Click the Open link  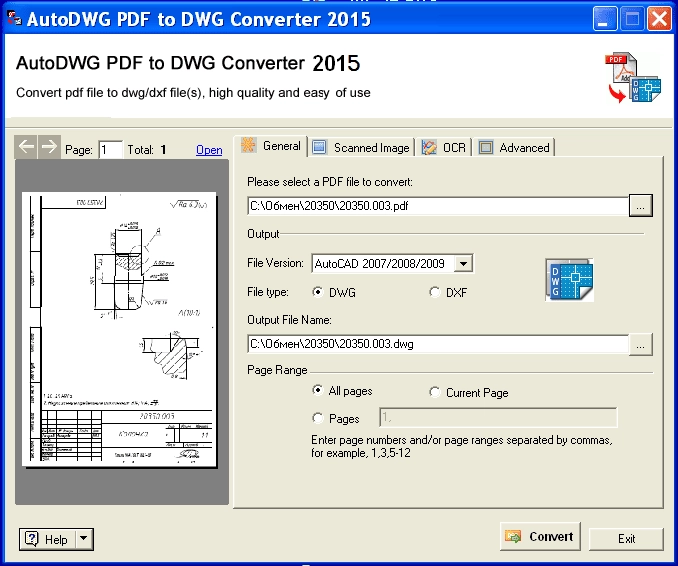click(209, 150)
